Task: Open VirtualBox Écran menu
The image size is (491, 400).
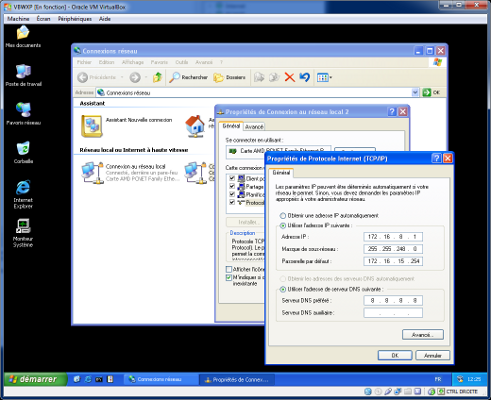Action: point(43,19)
